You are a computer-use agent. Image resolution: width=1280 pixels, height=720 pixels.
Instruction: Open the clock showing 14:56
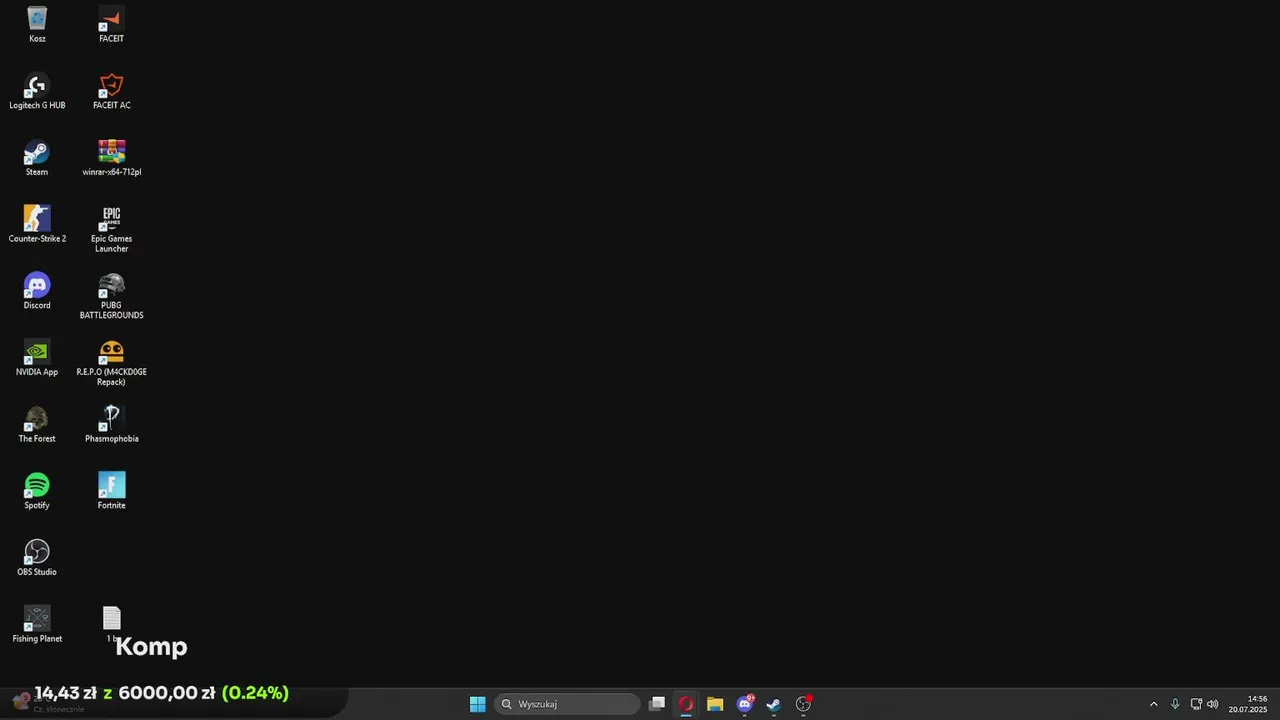[1248, 704]
